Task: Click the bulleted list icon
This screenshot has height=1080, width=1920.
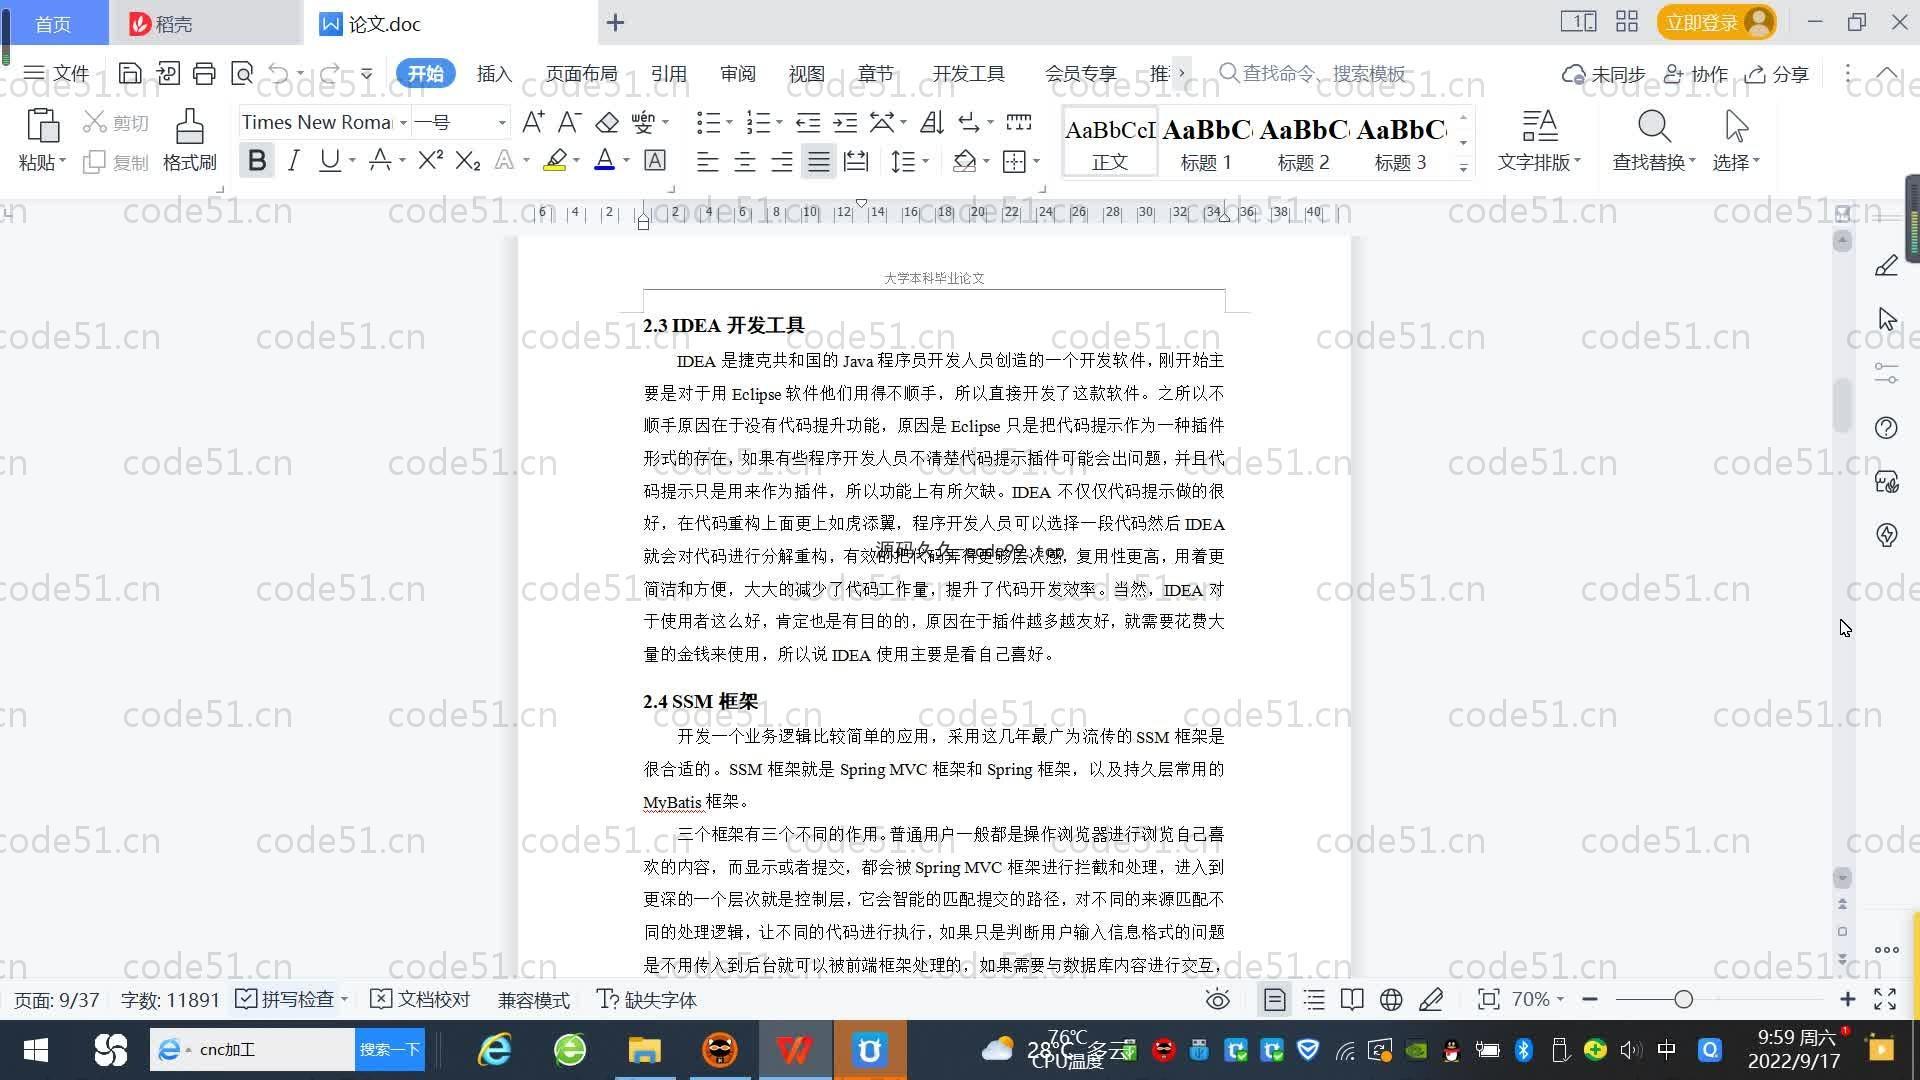Action: [x=708, y=122]
